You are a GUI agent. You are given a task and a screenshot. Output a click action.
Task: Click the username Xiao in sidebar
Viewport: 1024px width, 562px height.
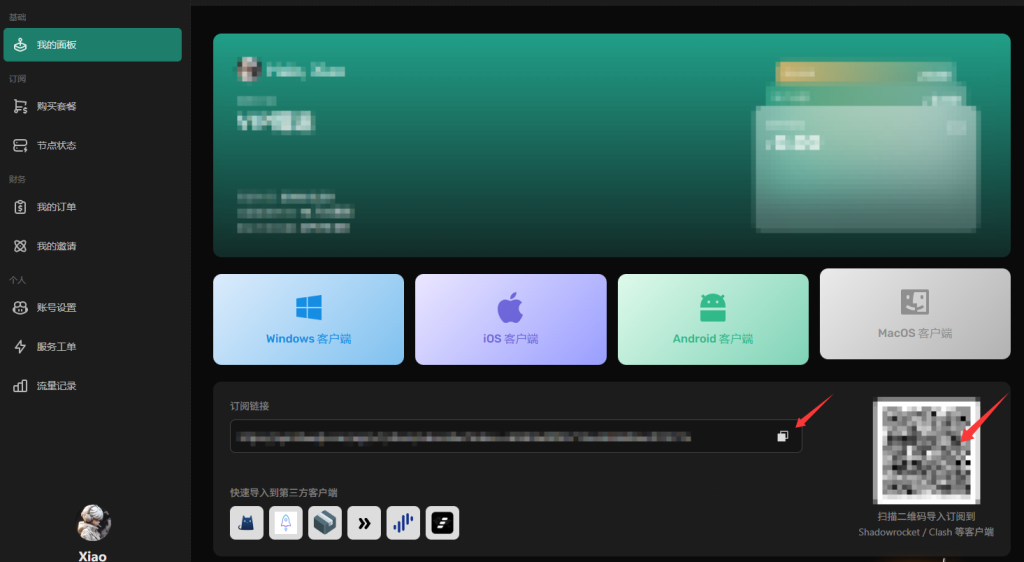[x=93, y=556]
